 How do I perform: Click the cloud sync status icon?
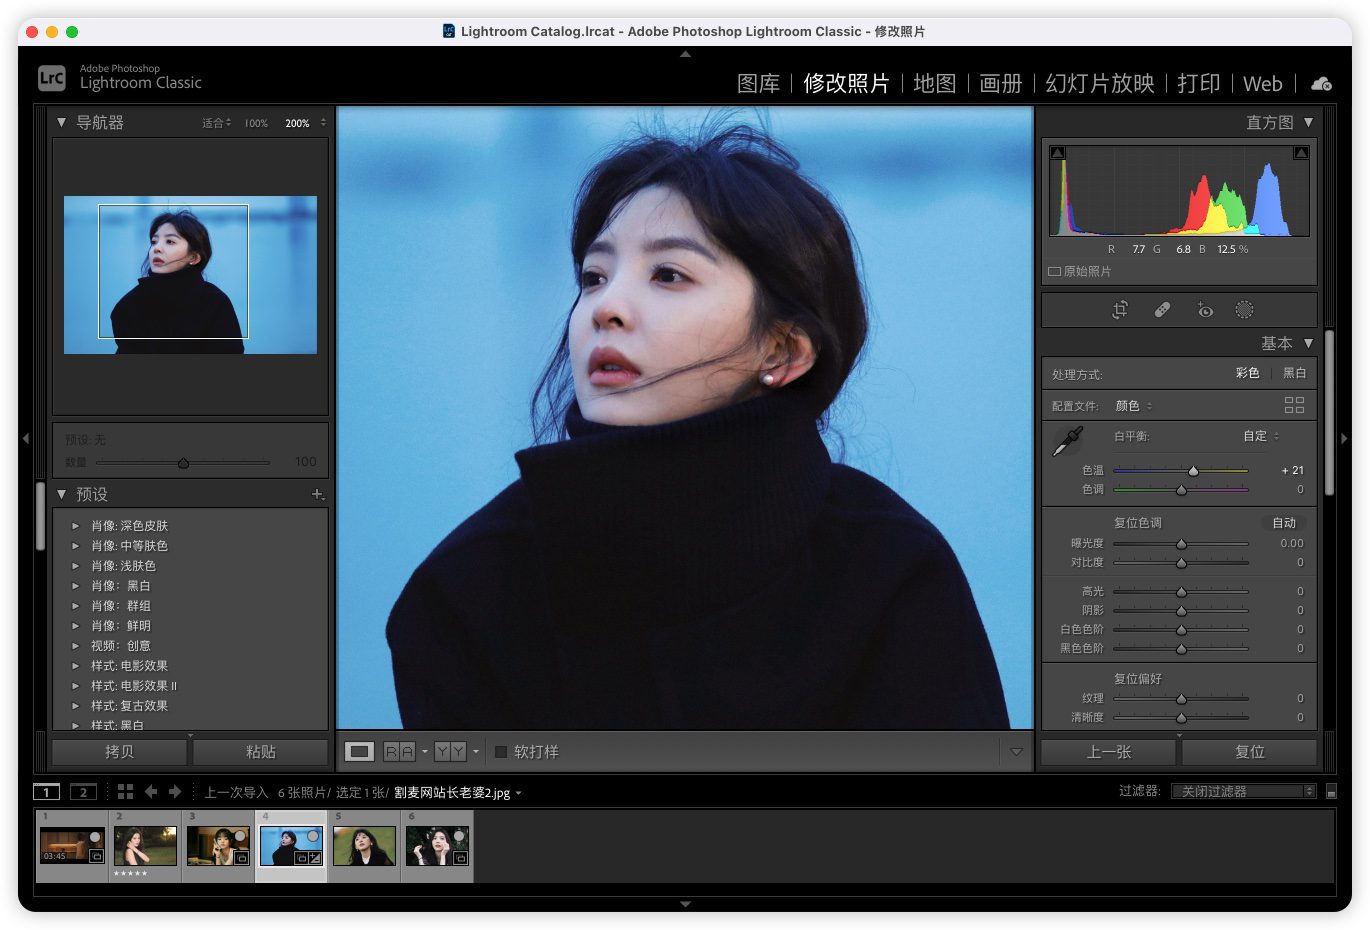pos(1321,84)
